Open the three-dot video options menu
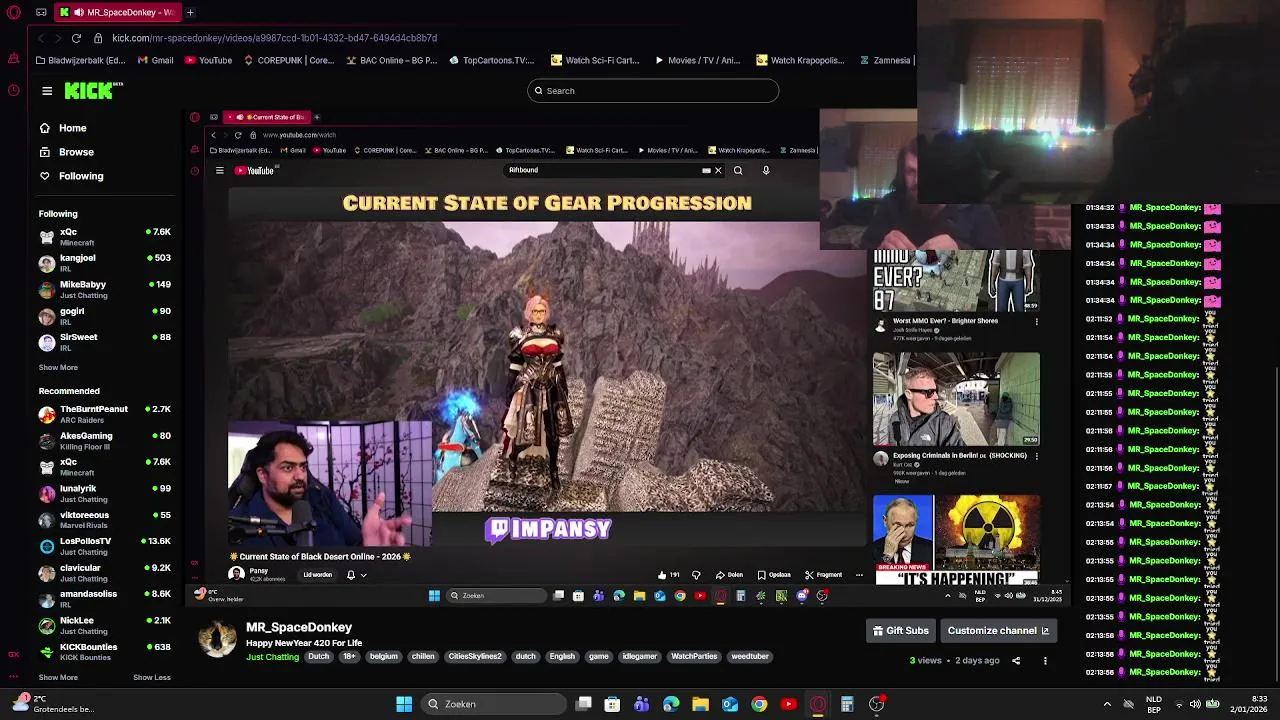Image resolution: width=1280 pixels, height=720 pixels. 1045,661
